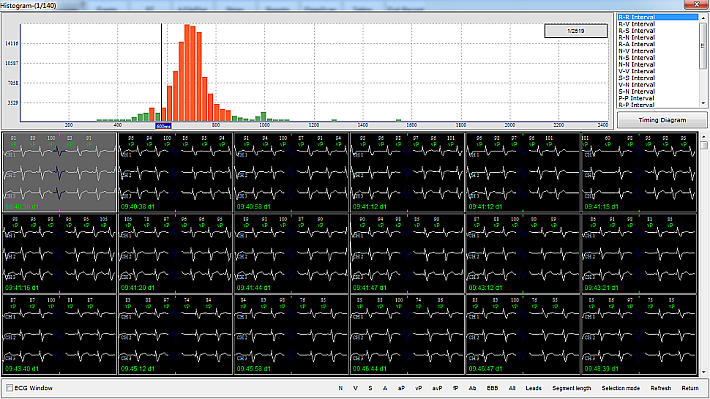Click the interval list scroll-up arrow

pos(703,18)
